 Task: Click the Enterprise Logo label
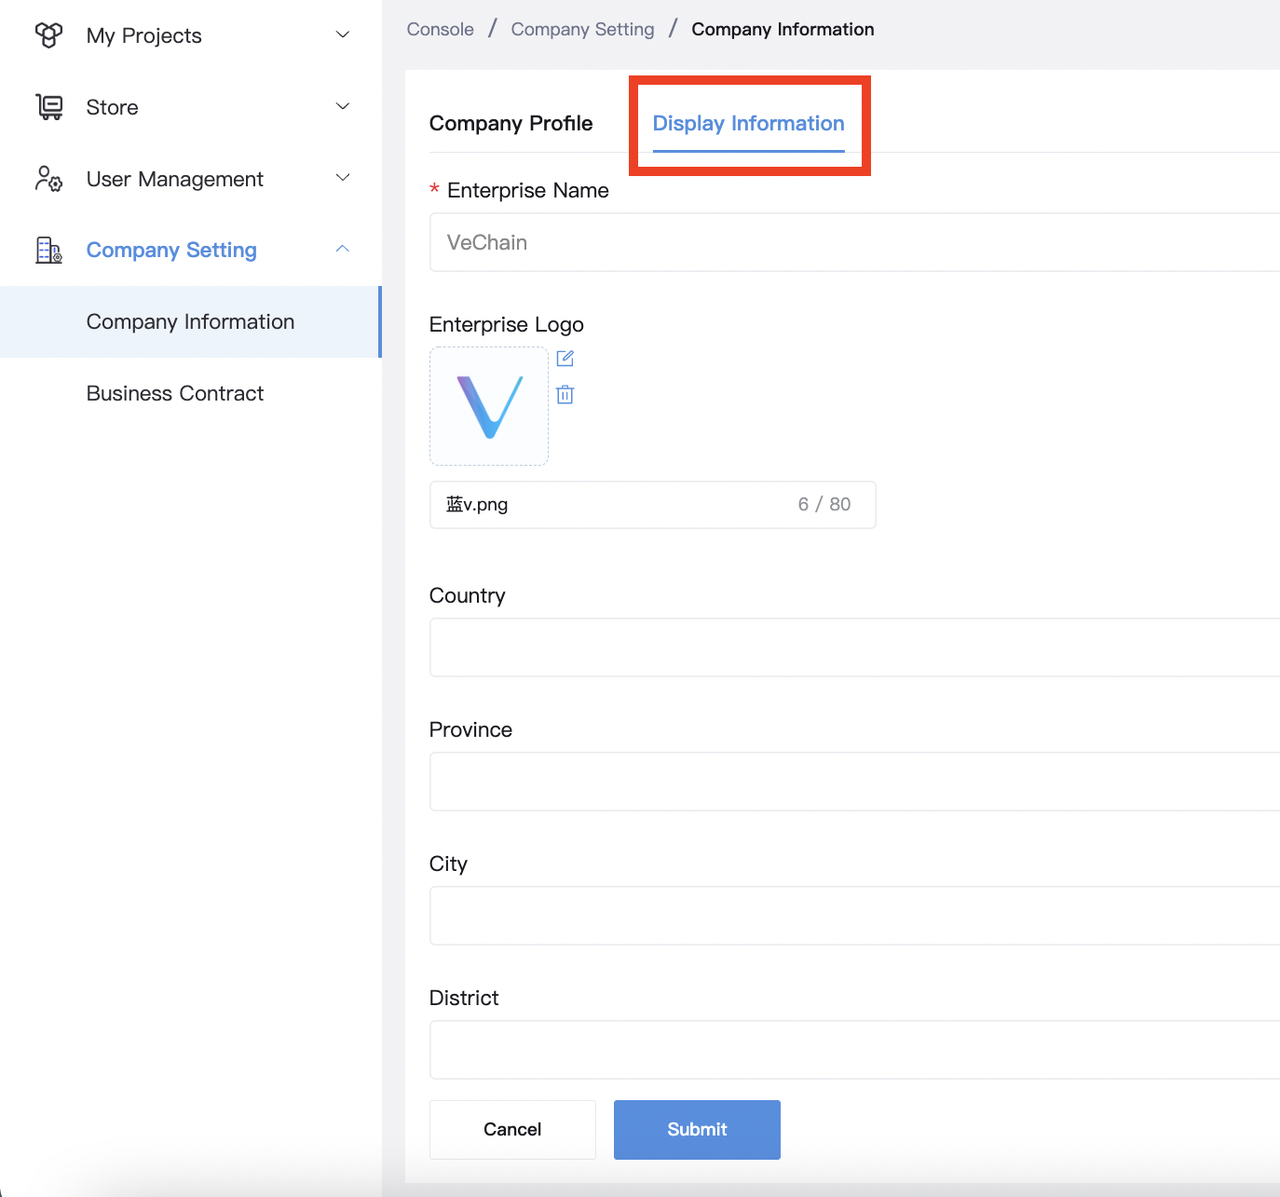point(506,324)
